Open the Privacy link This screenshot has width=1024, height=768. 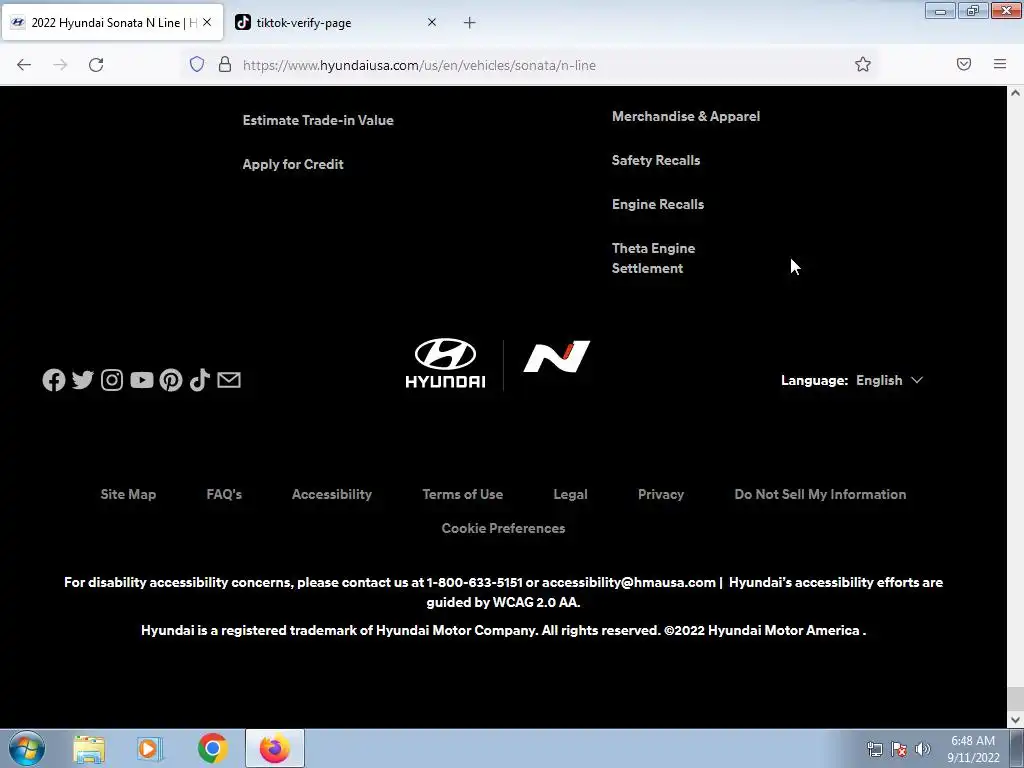[661, 494]
